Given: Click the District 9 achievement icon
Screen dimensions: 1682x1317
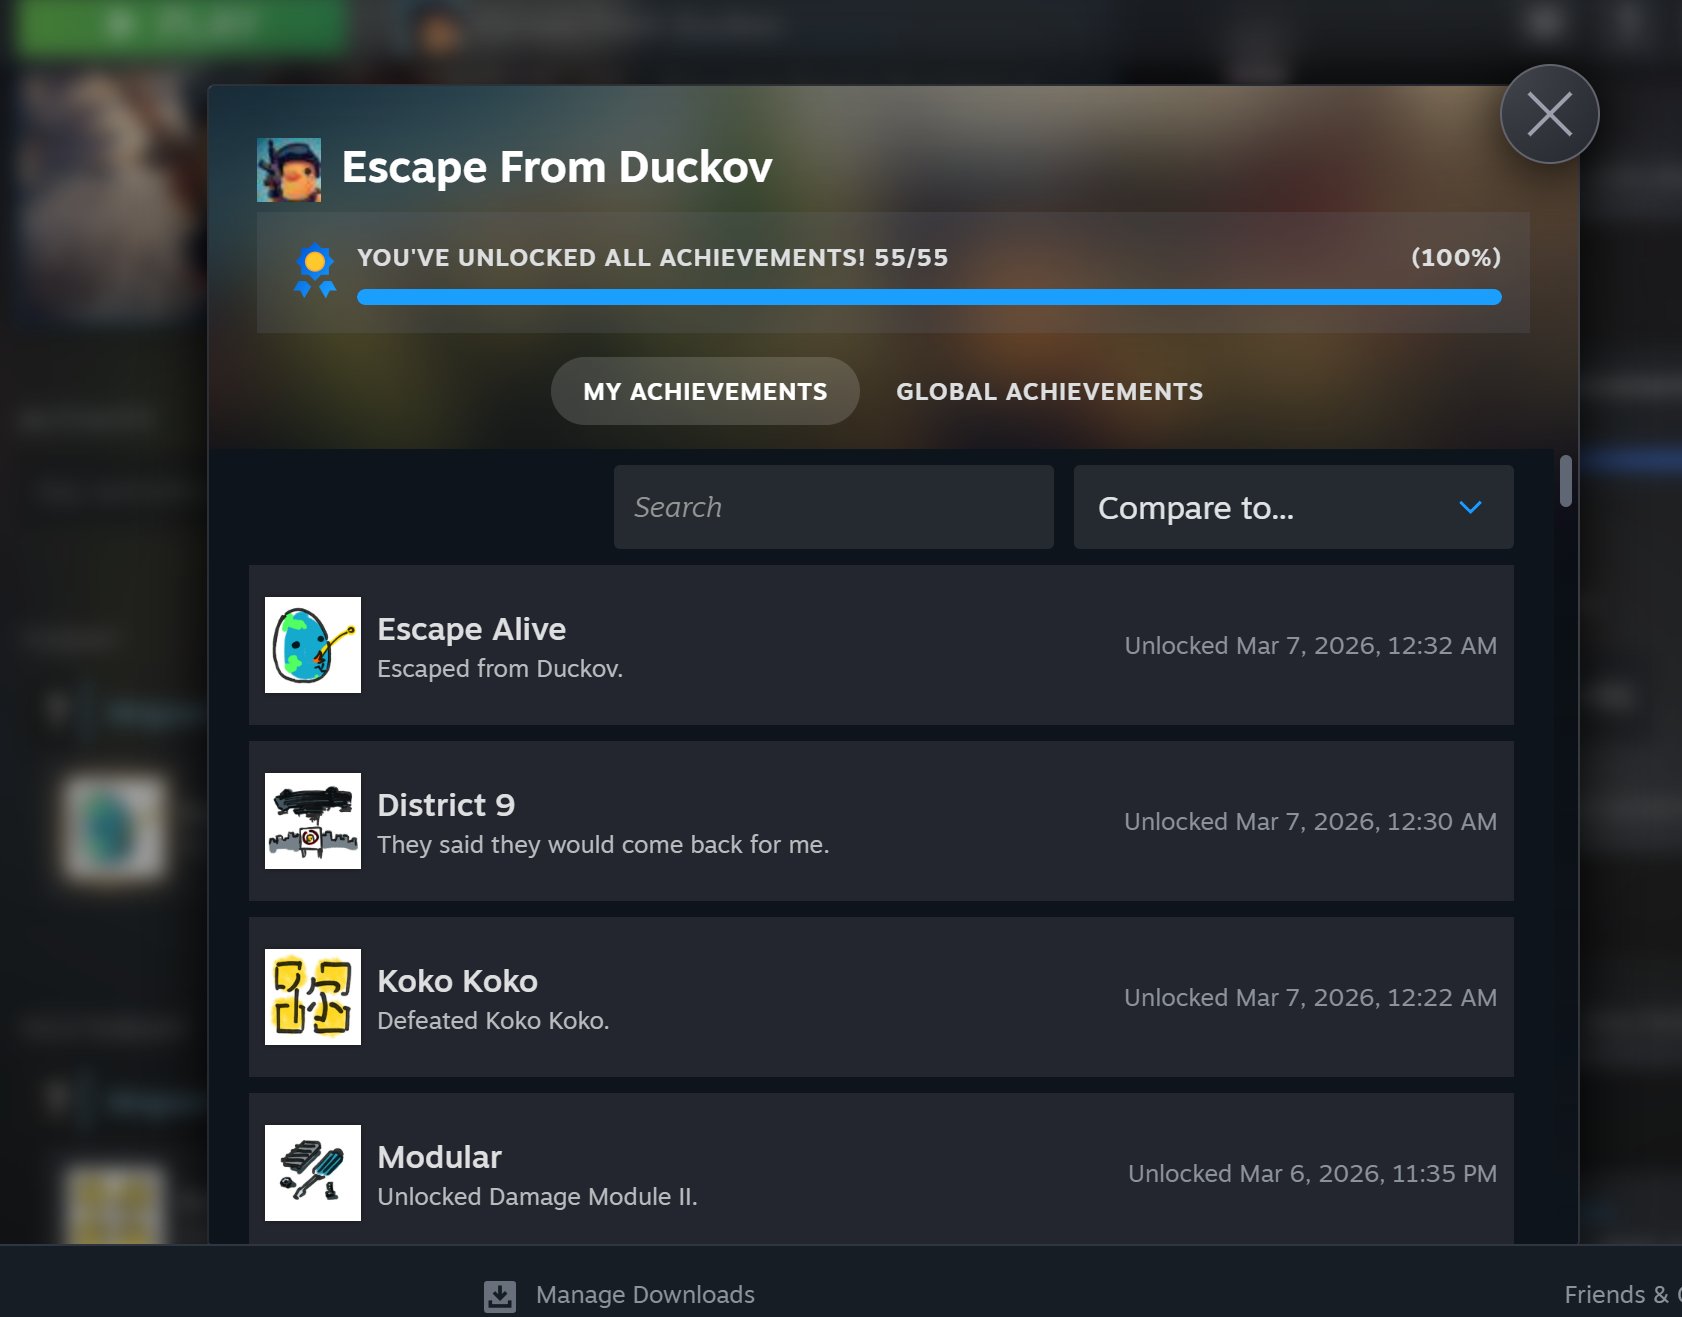Looking at the screenshot, I should (313, 821).
